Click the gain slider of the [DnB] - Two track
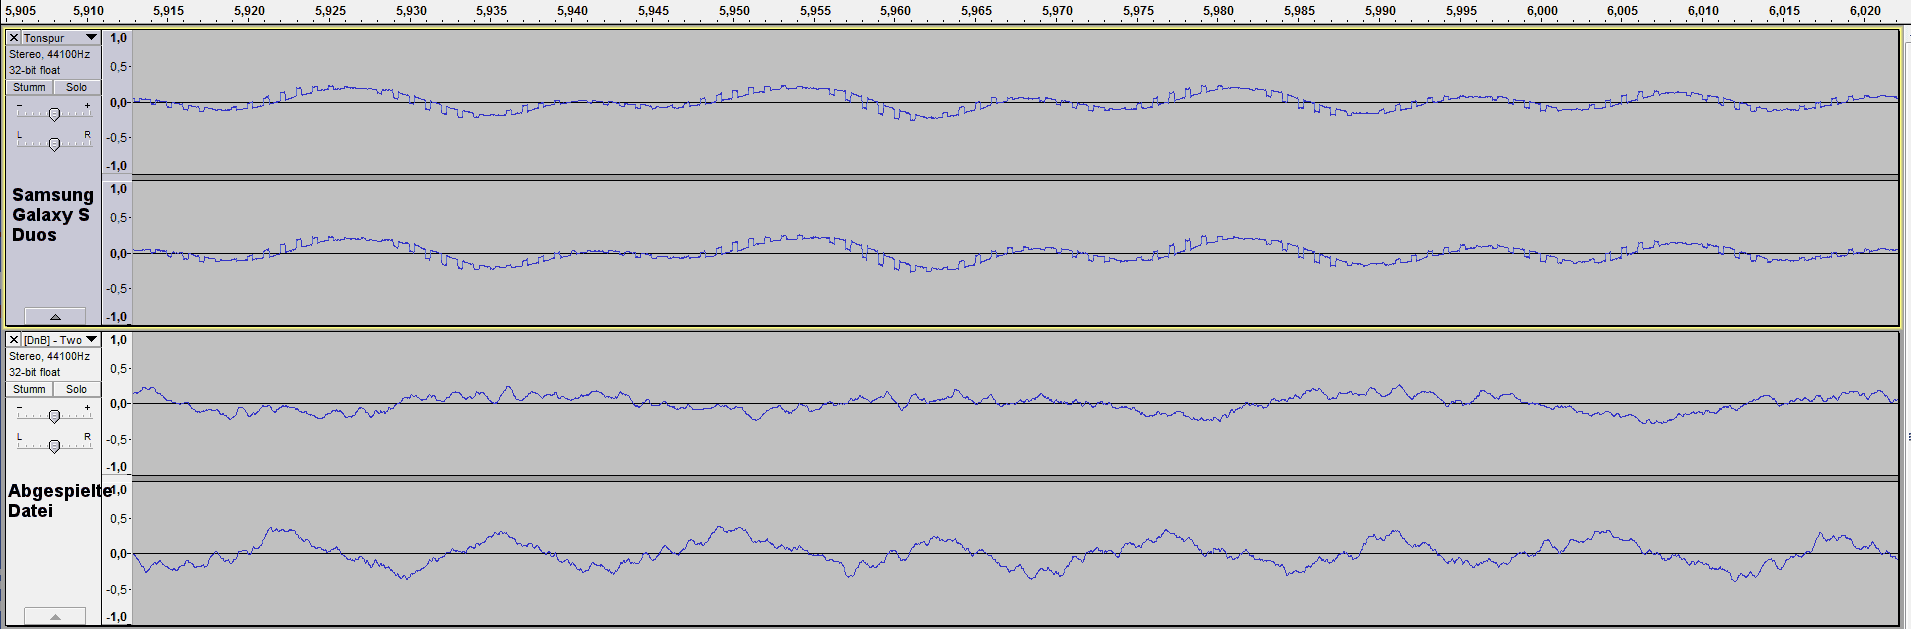The width and height of the screenshot is (1911, 629). click(x=54, y=416)
